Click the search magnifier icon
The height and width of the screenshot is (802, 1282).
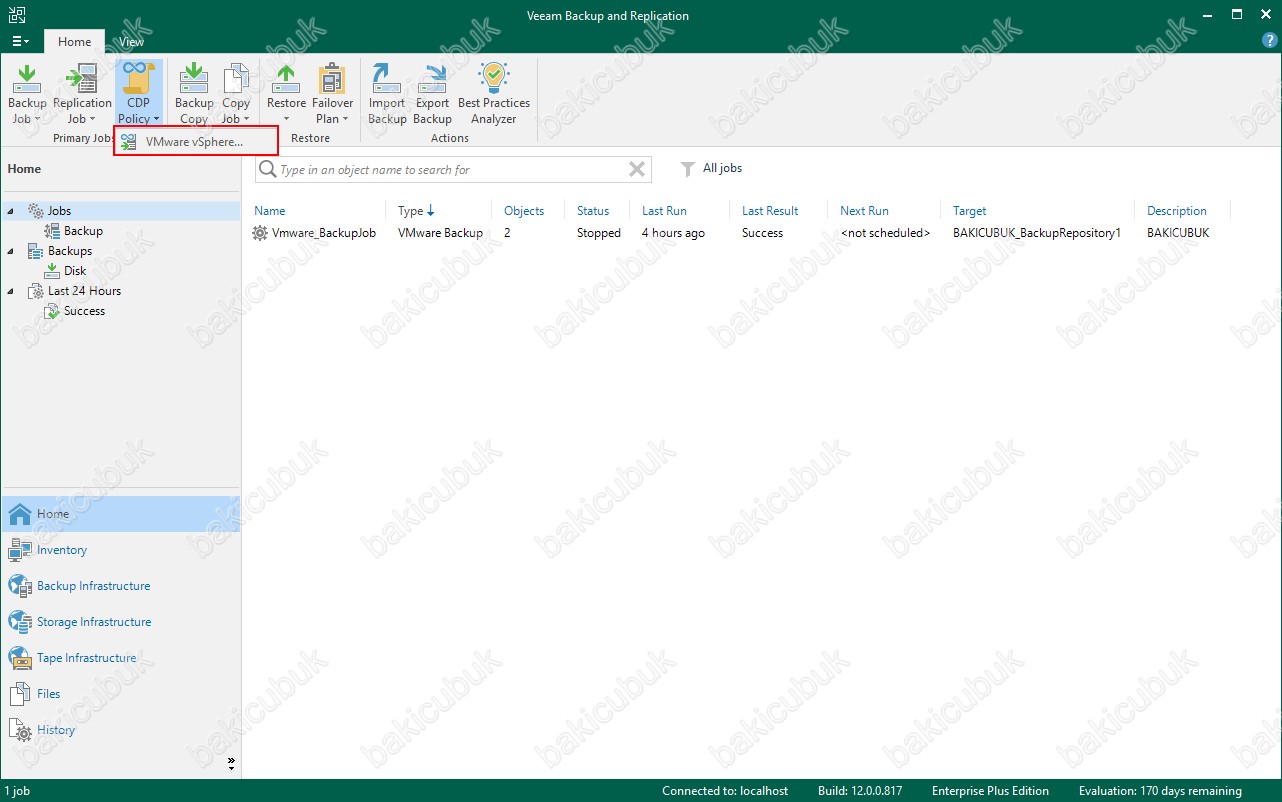coord(267,169)
